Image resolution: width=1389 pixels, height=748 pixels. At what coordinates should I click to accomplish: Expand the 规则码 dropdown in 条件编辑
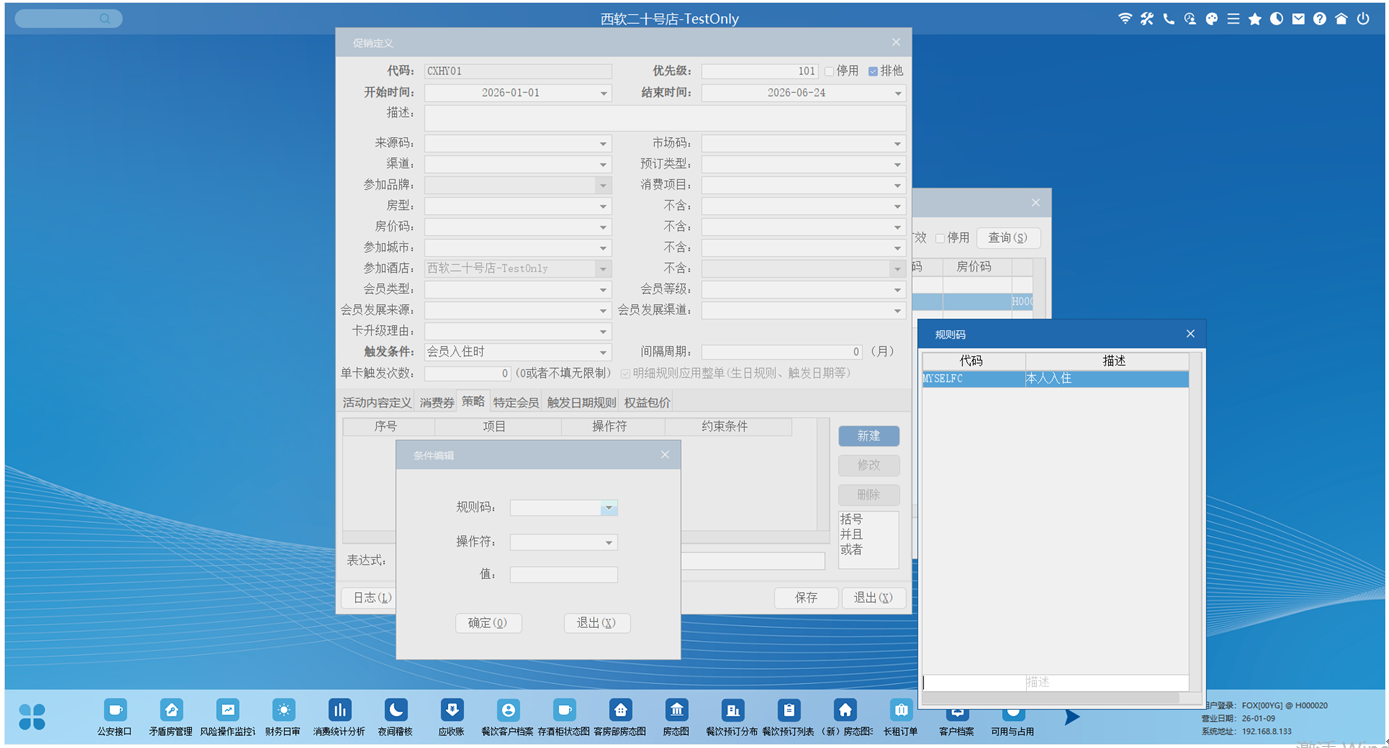click(x=609, y=508)
